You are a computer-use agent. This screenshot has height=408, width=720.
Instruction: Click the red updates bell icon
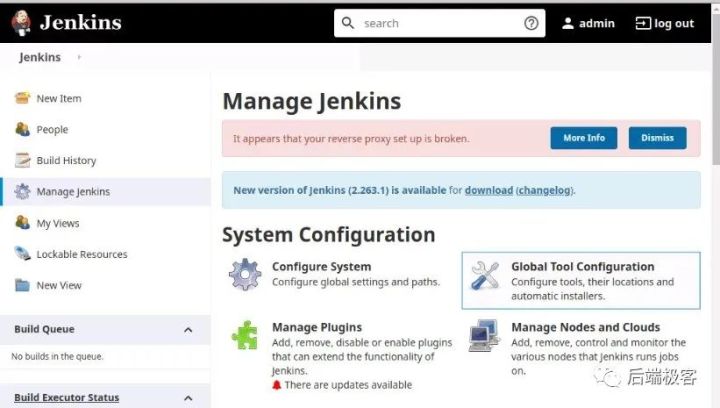point(276,385)
